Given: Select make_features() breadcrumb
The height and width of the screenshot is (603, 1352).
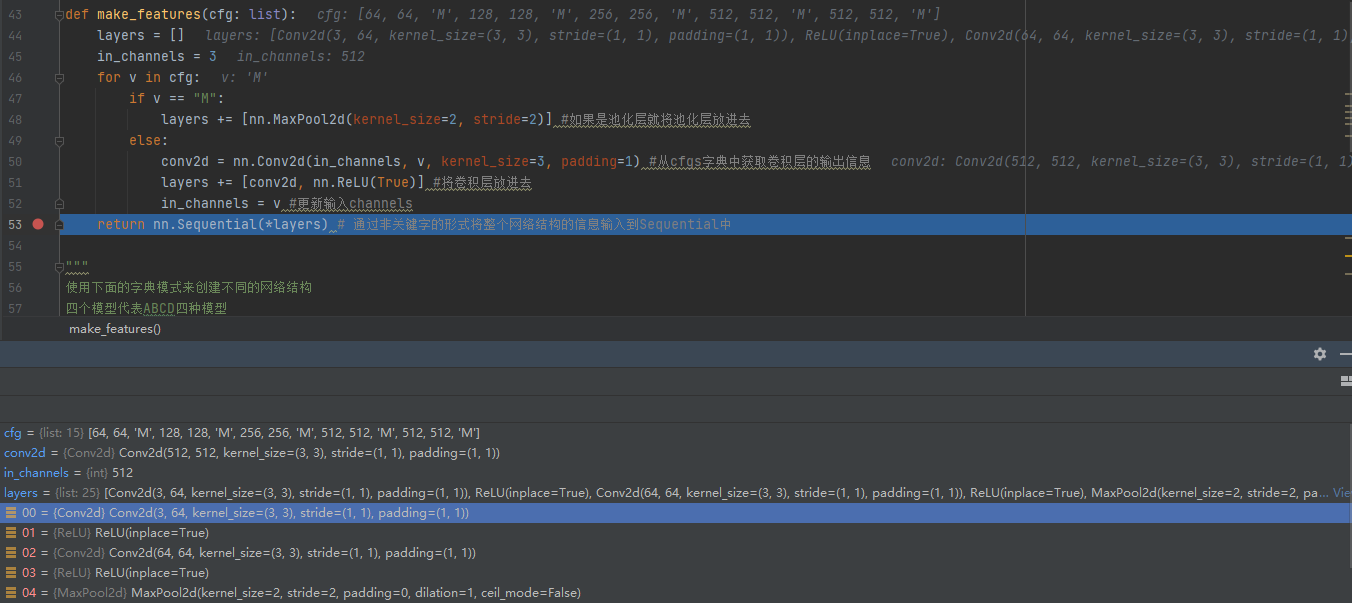Looking at the screenshot, I should click(x=115, y=329).
